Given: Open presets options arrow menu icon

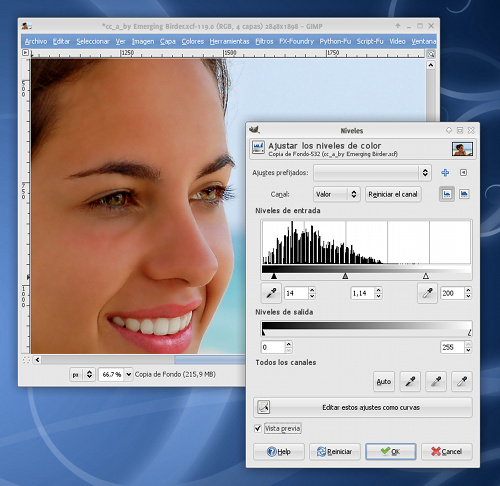Looking at the screenshot, I should point(463,172).
